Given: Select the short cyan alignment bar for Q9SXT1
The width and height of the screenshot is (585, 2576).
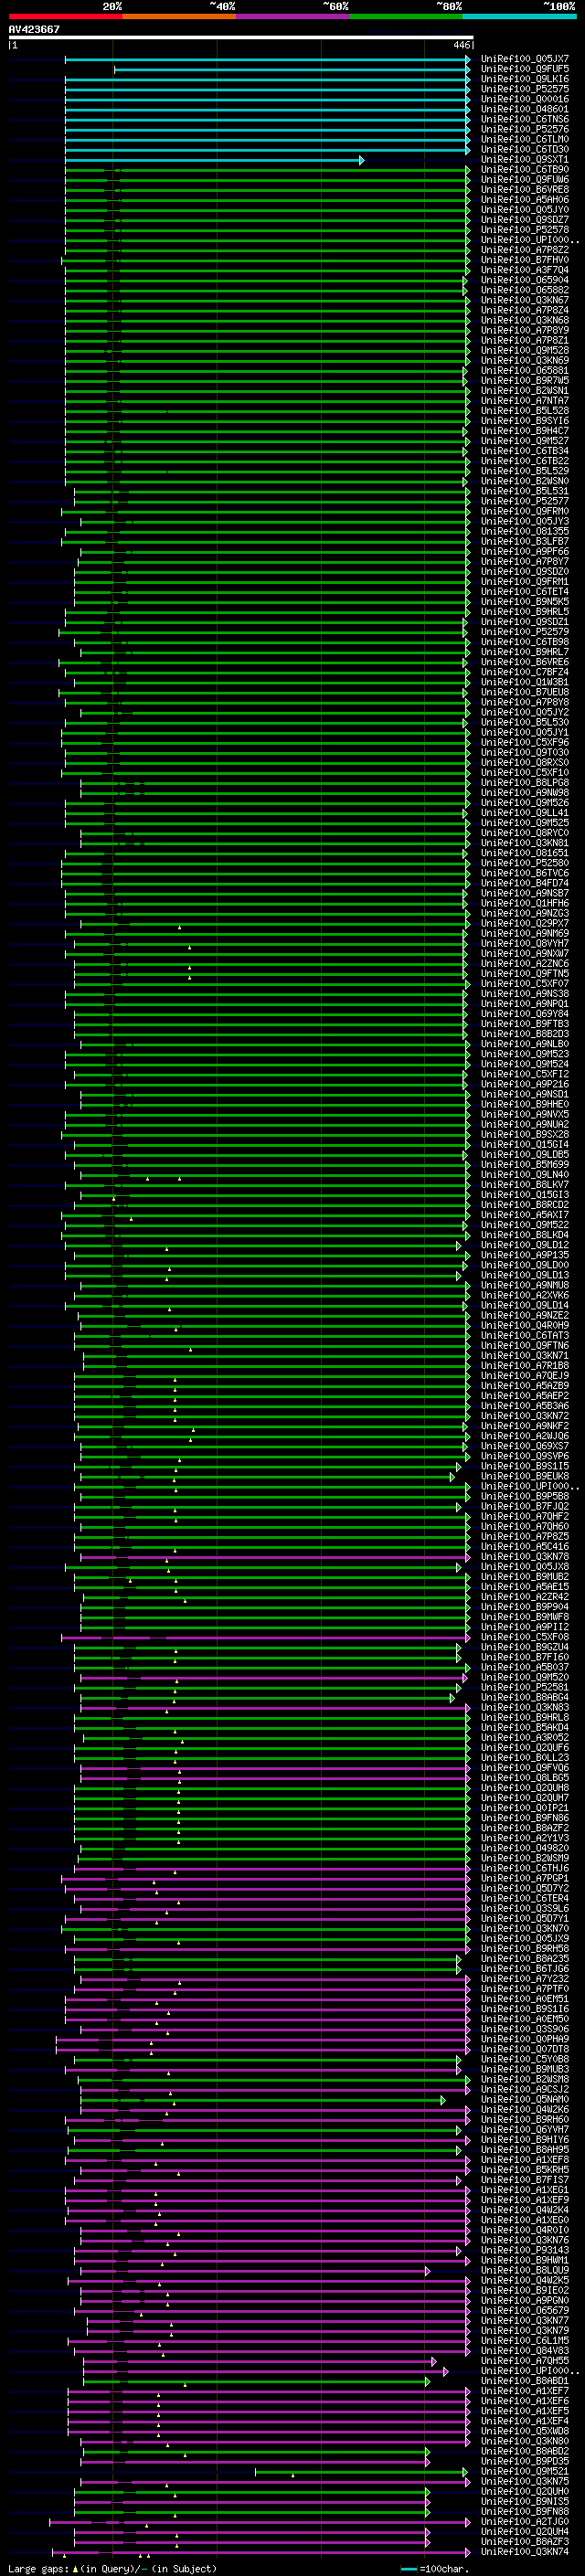Looking at the screenshot, I should [x=215, y=160].
